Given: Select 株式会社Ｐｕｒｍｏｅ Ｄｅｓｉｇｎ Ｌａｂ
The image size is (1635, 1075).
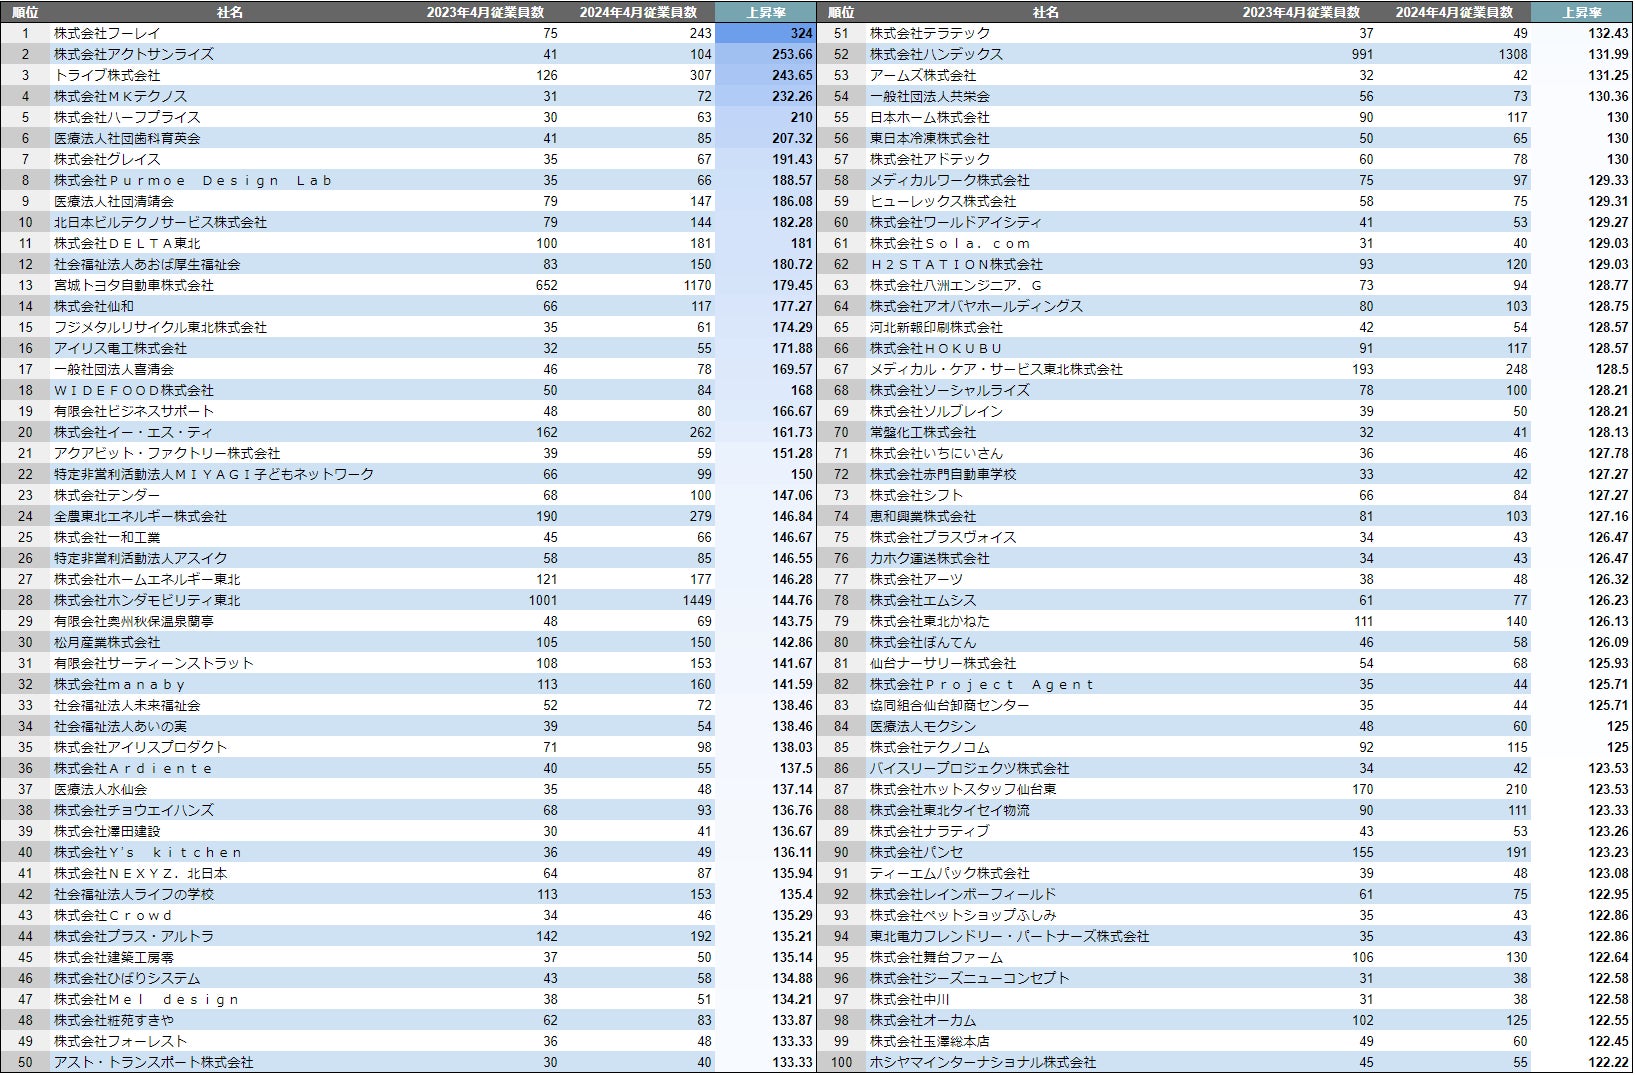Looking at the screenshot, I should 193,180.
